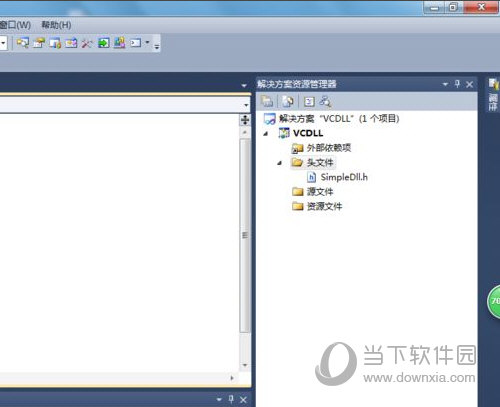Close the 解决方案资源管理器 panel
This screenshot has height=407, width=500.
coord(469,84)
